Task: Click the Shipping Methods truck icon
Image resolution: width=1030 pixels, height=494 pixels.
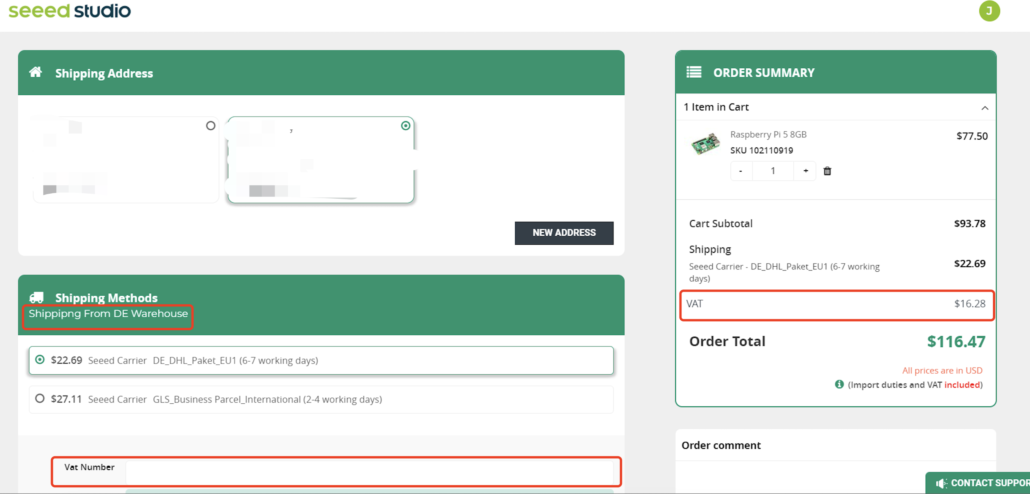Action: pos(37,297)
